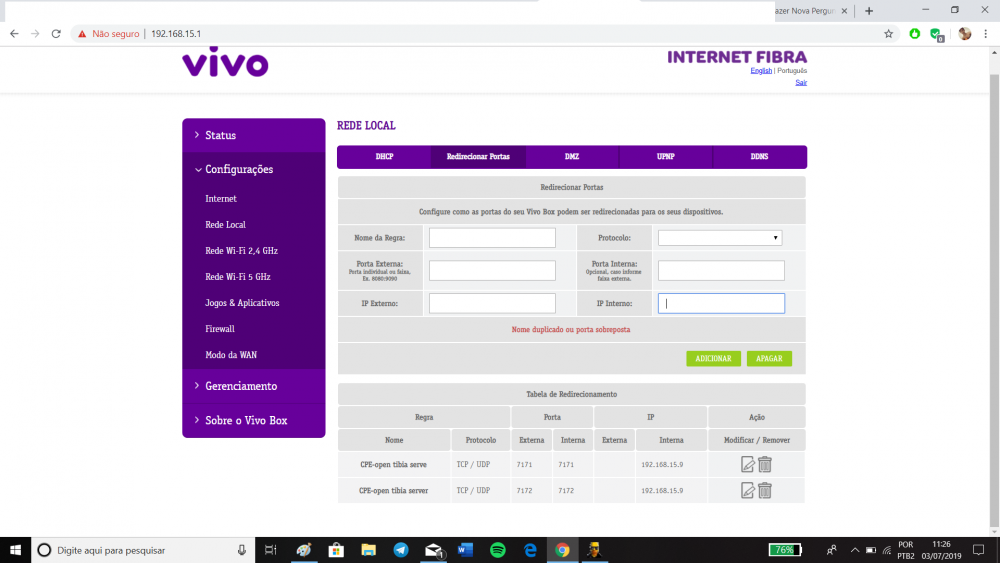1000x563 pixels.
Task: Focus the Nome da Regra field
Action: [492, 238]
